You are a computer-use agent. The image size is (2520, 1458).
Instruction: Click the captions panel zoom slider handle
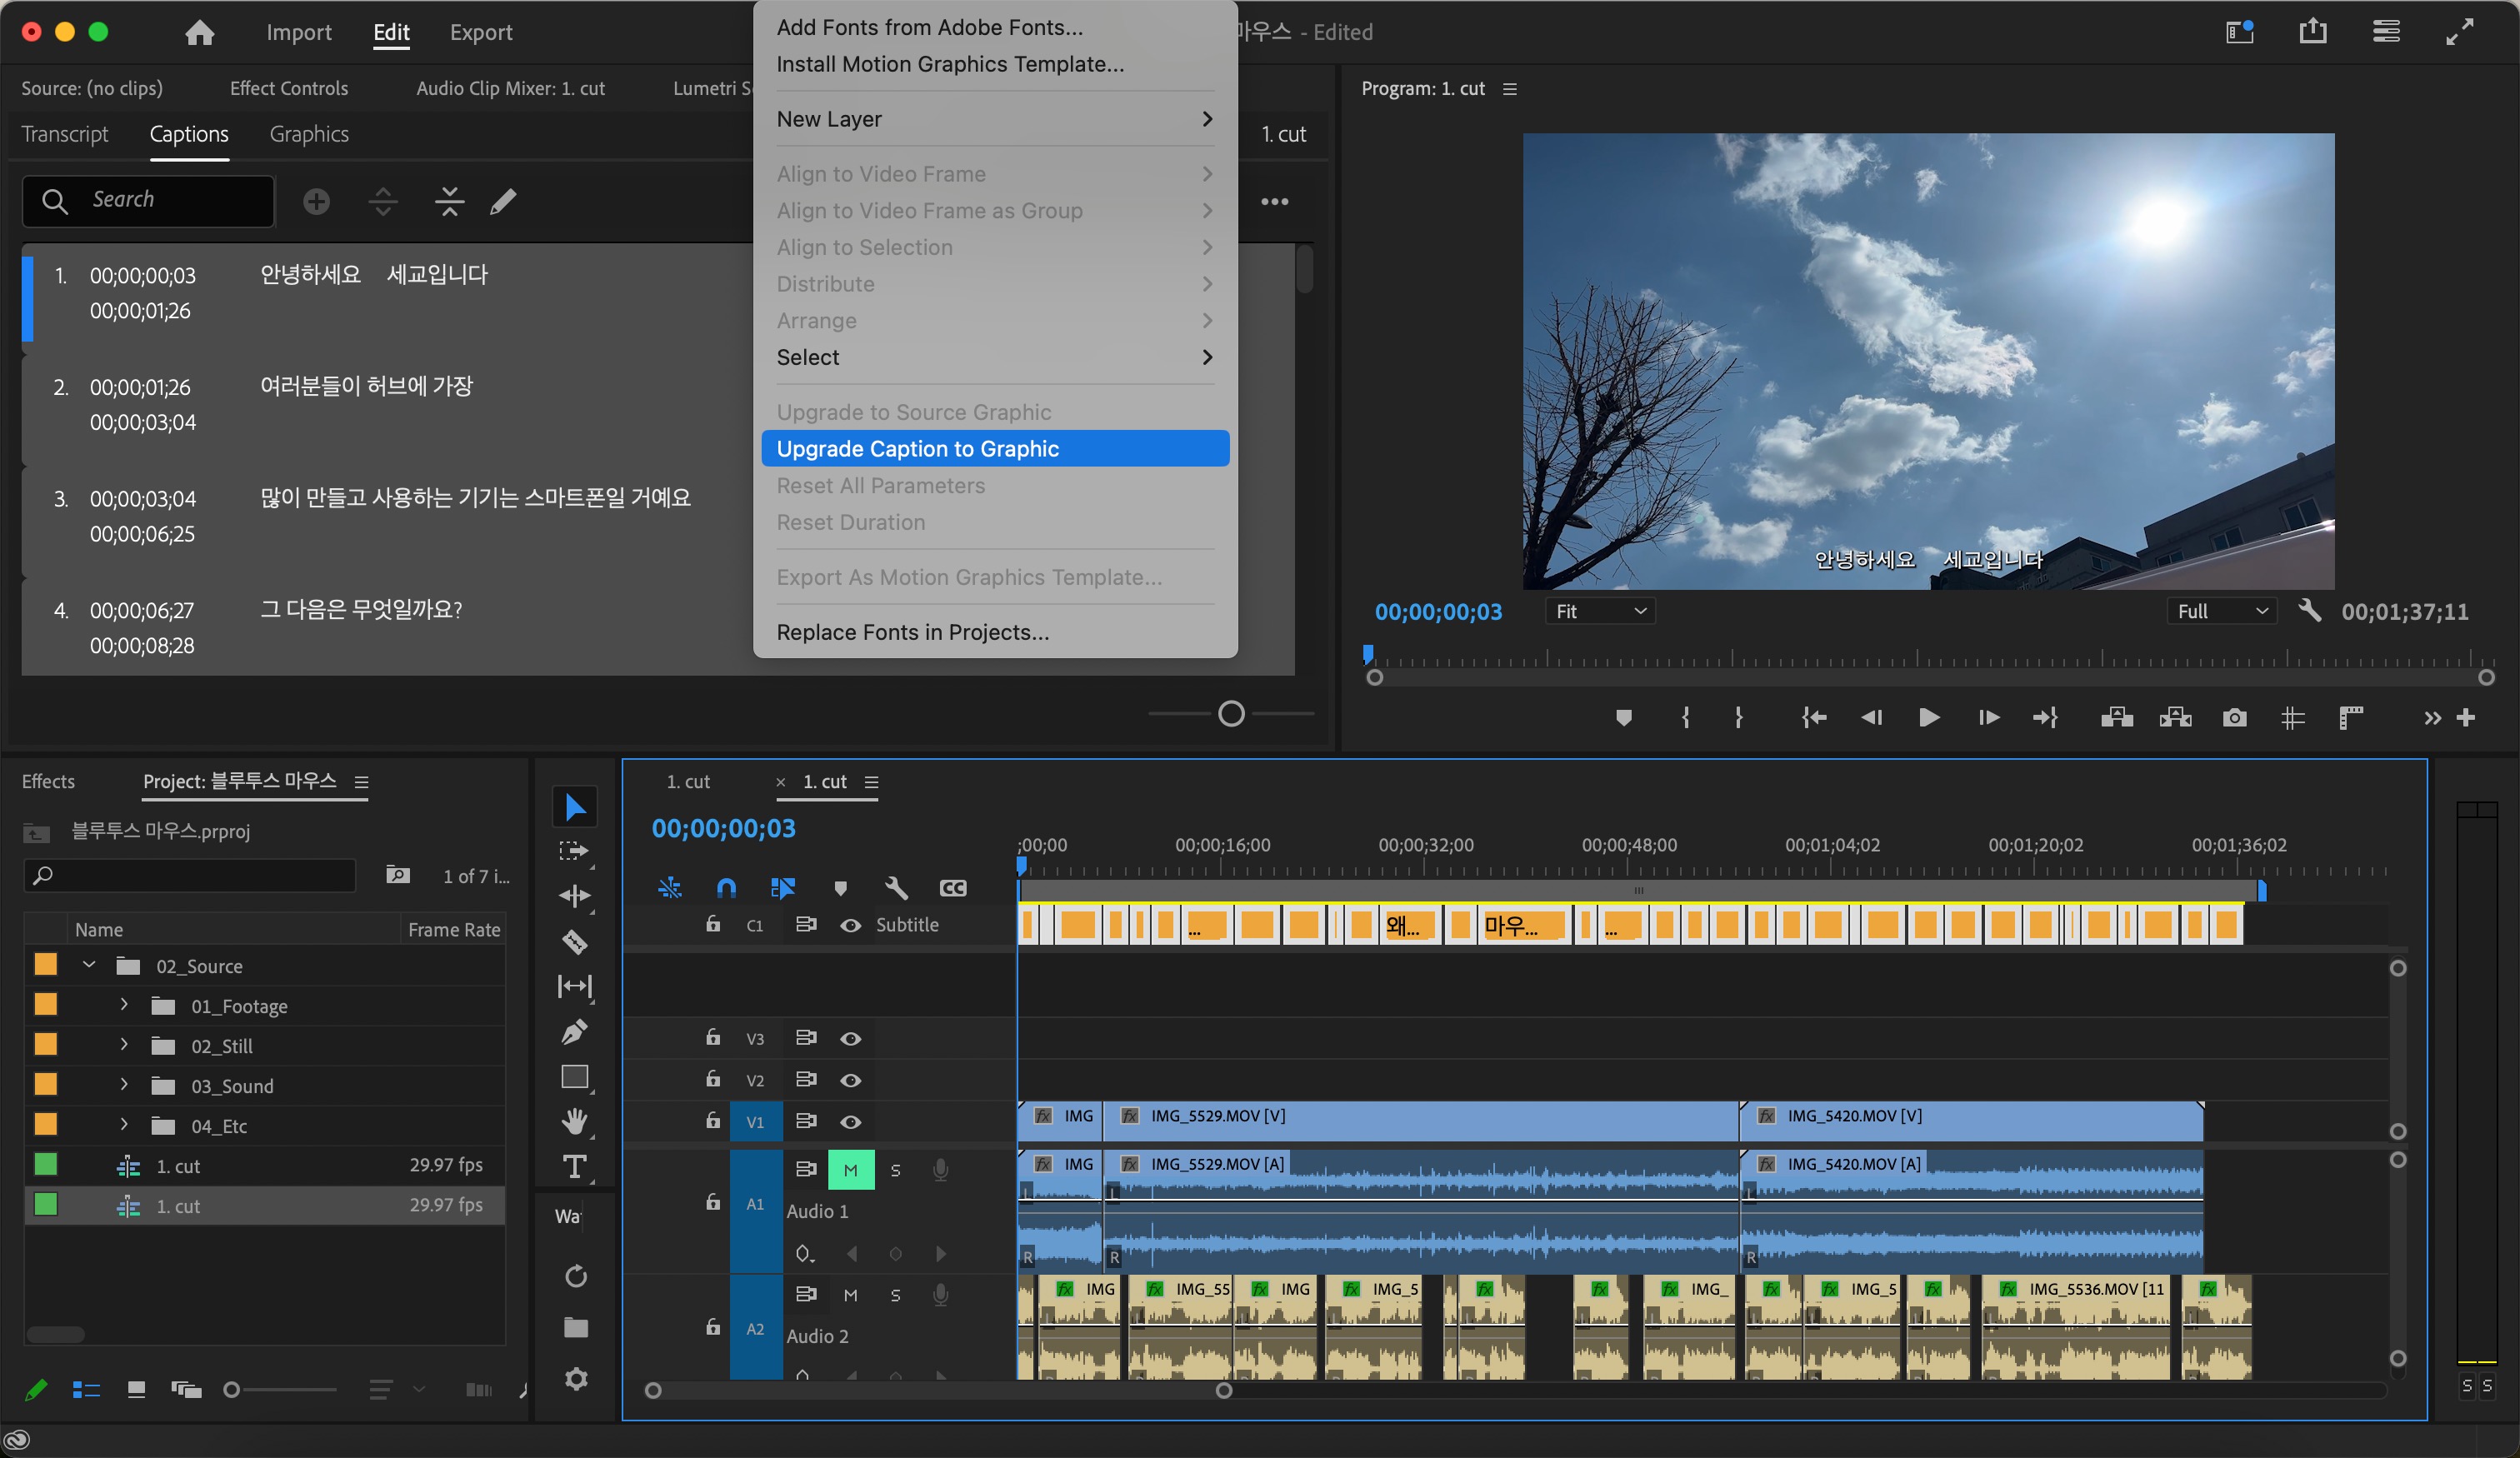[1231, 713]
